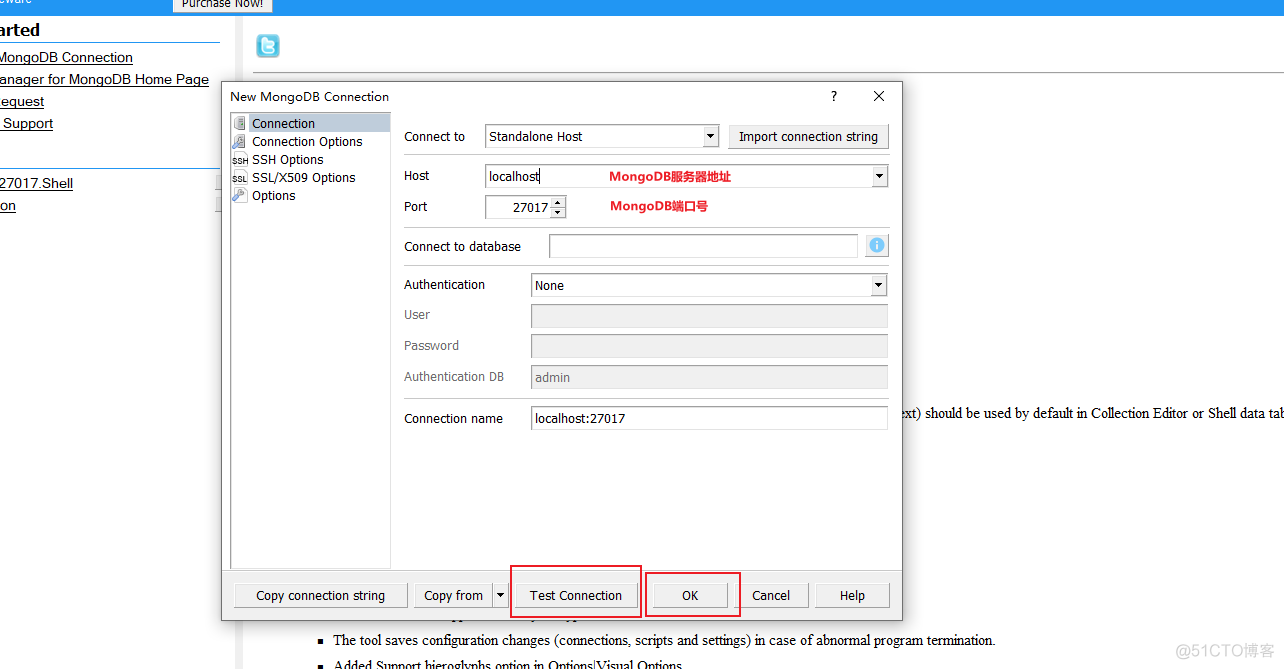The width and height of the screenshot is (1284, 669).
Task: Select the Connection page icon in sidebar
Action: point(240,123)
